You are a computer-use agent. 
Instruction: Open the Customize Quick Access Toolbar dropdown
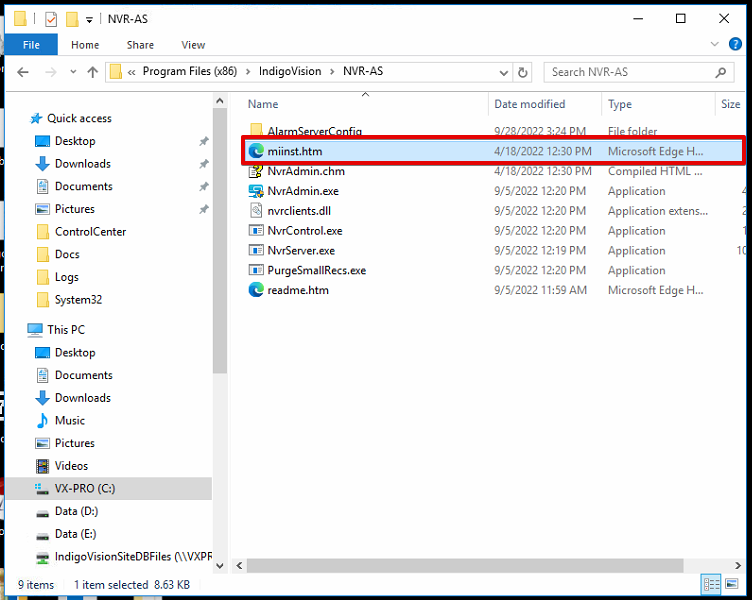pyautogui.click(x=89, y=20)
